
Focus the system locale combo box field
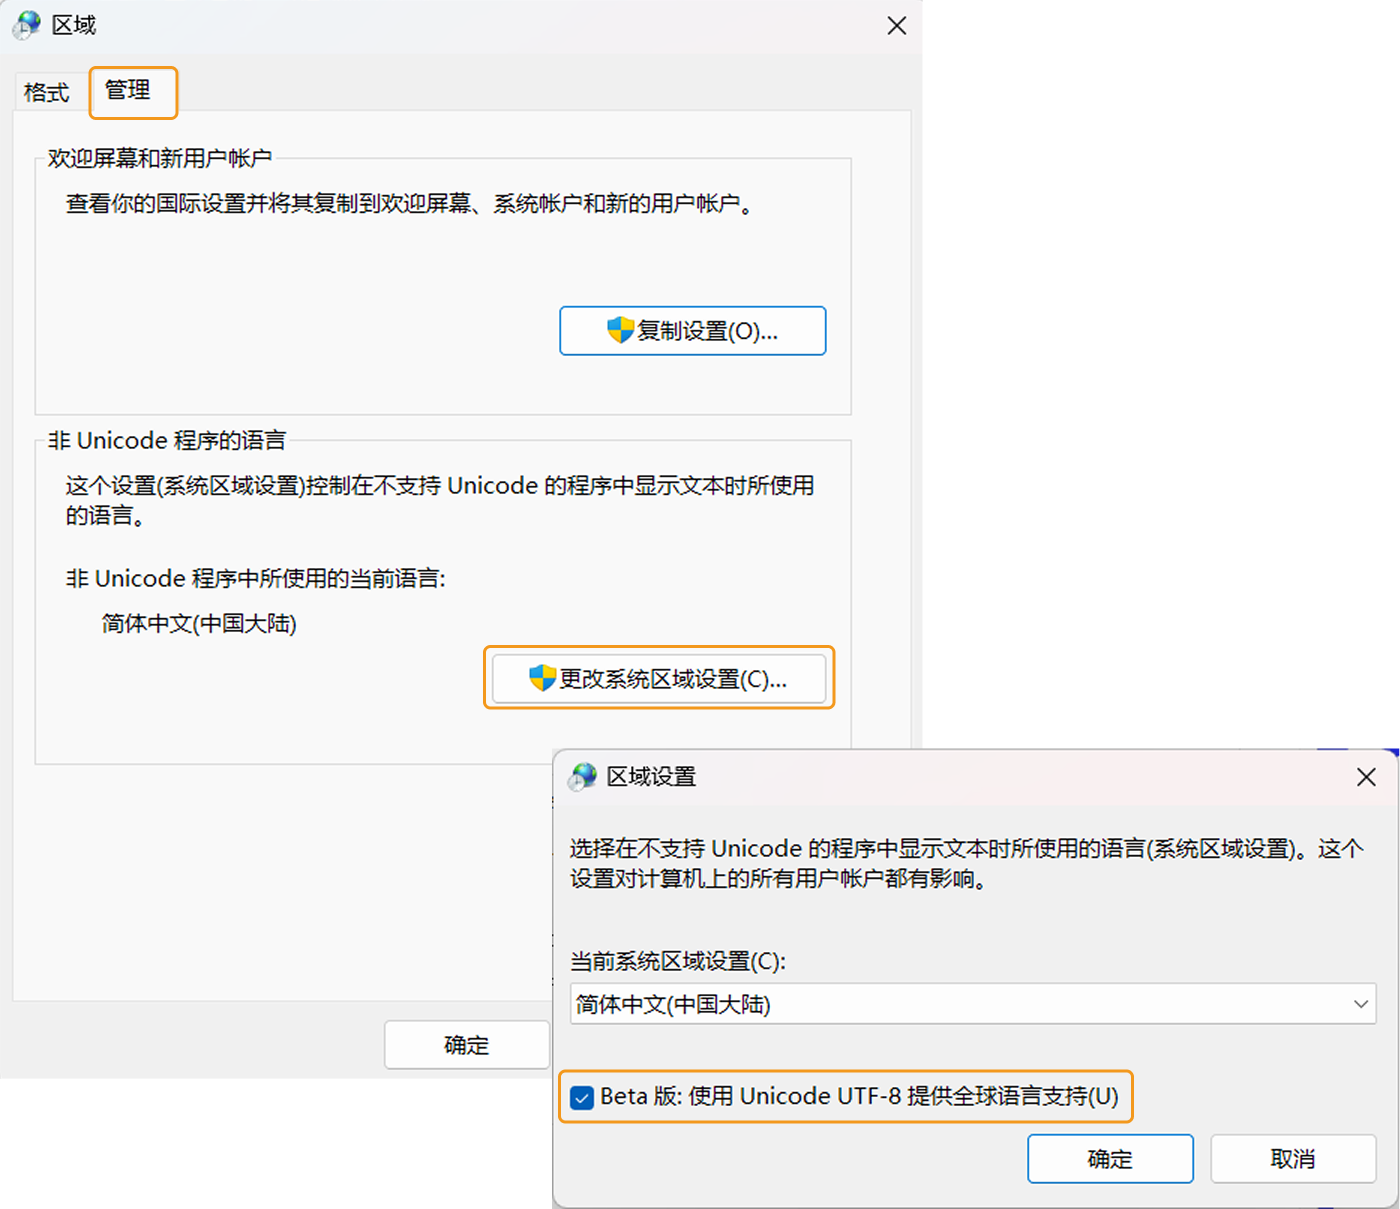point(900,1004)
